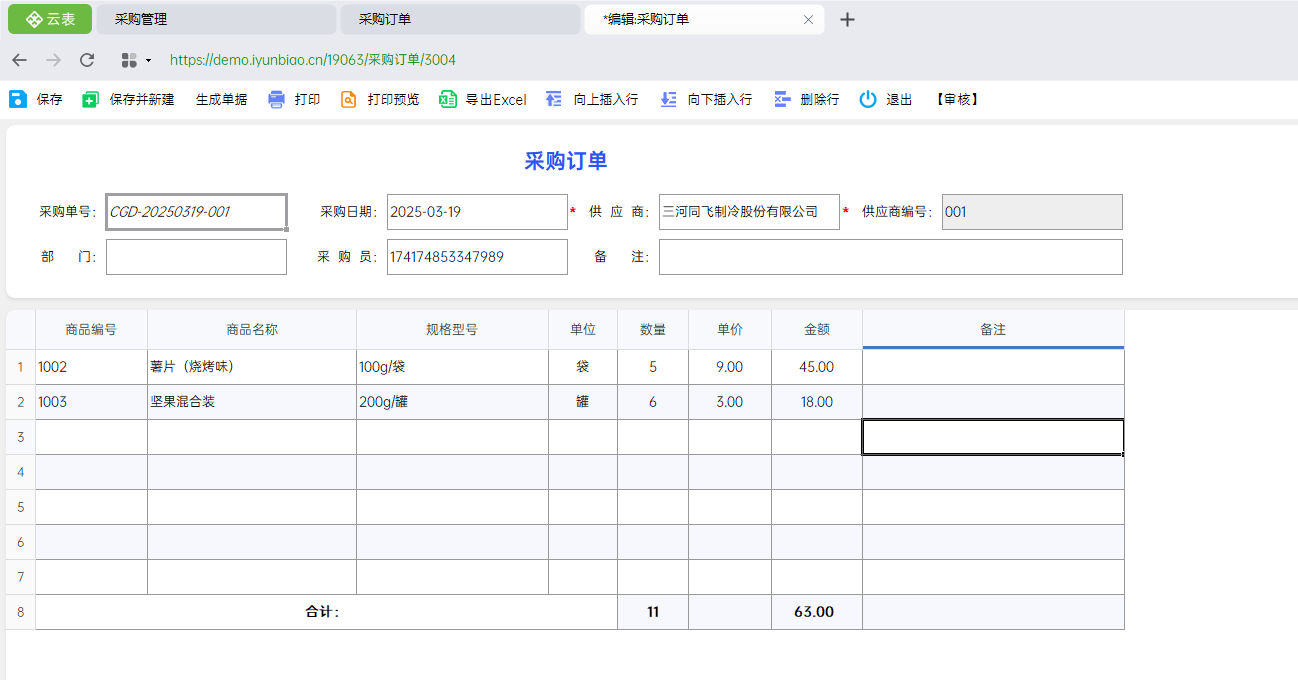This screenshot has width=1298, height=680.
Task: Go back with the left arrow
Action: (19, 60)
